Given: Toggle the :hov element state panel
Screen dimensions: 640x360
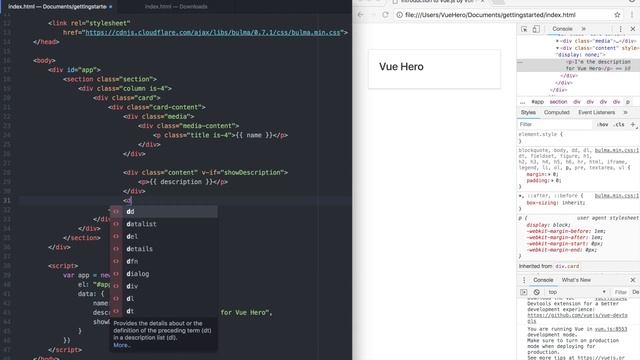Looking at the screenshot, I should (x=602, y=124).
